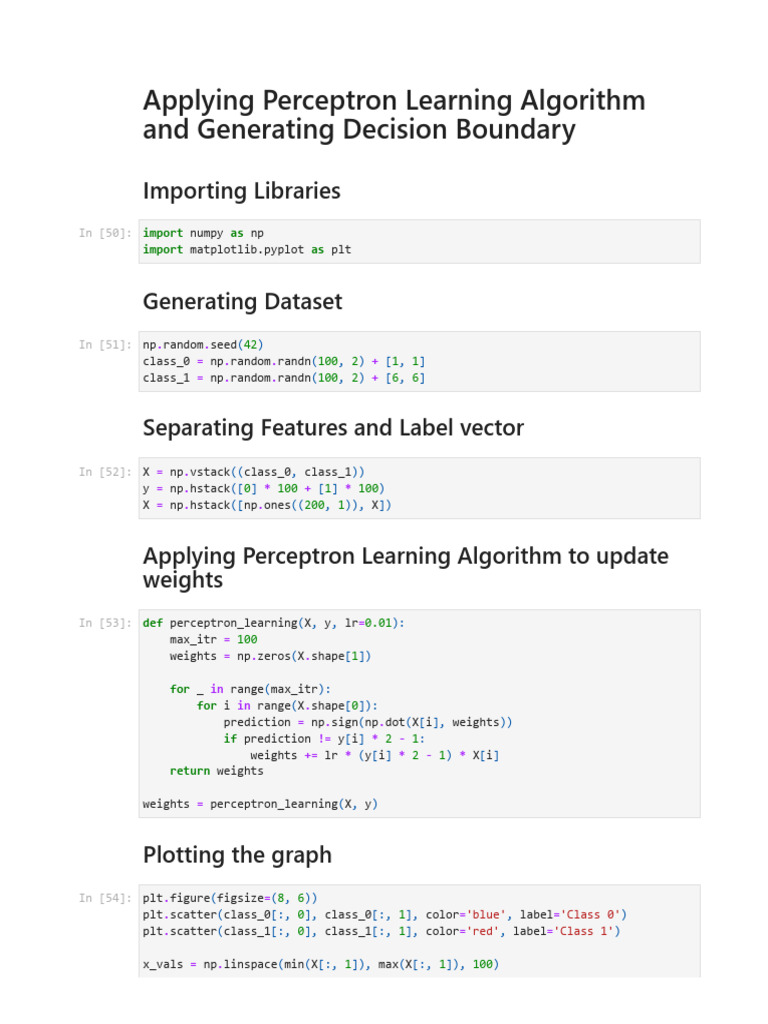Click the 'return weights' line
Viewport: 768px width, 1024px height.
(x=217, y=771)
